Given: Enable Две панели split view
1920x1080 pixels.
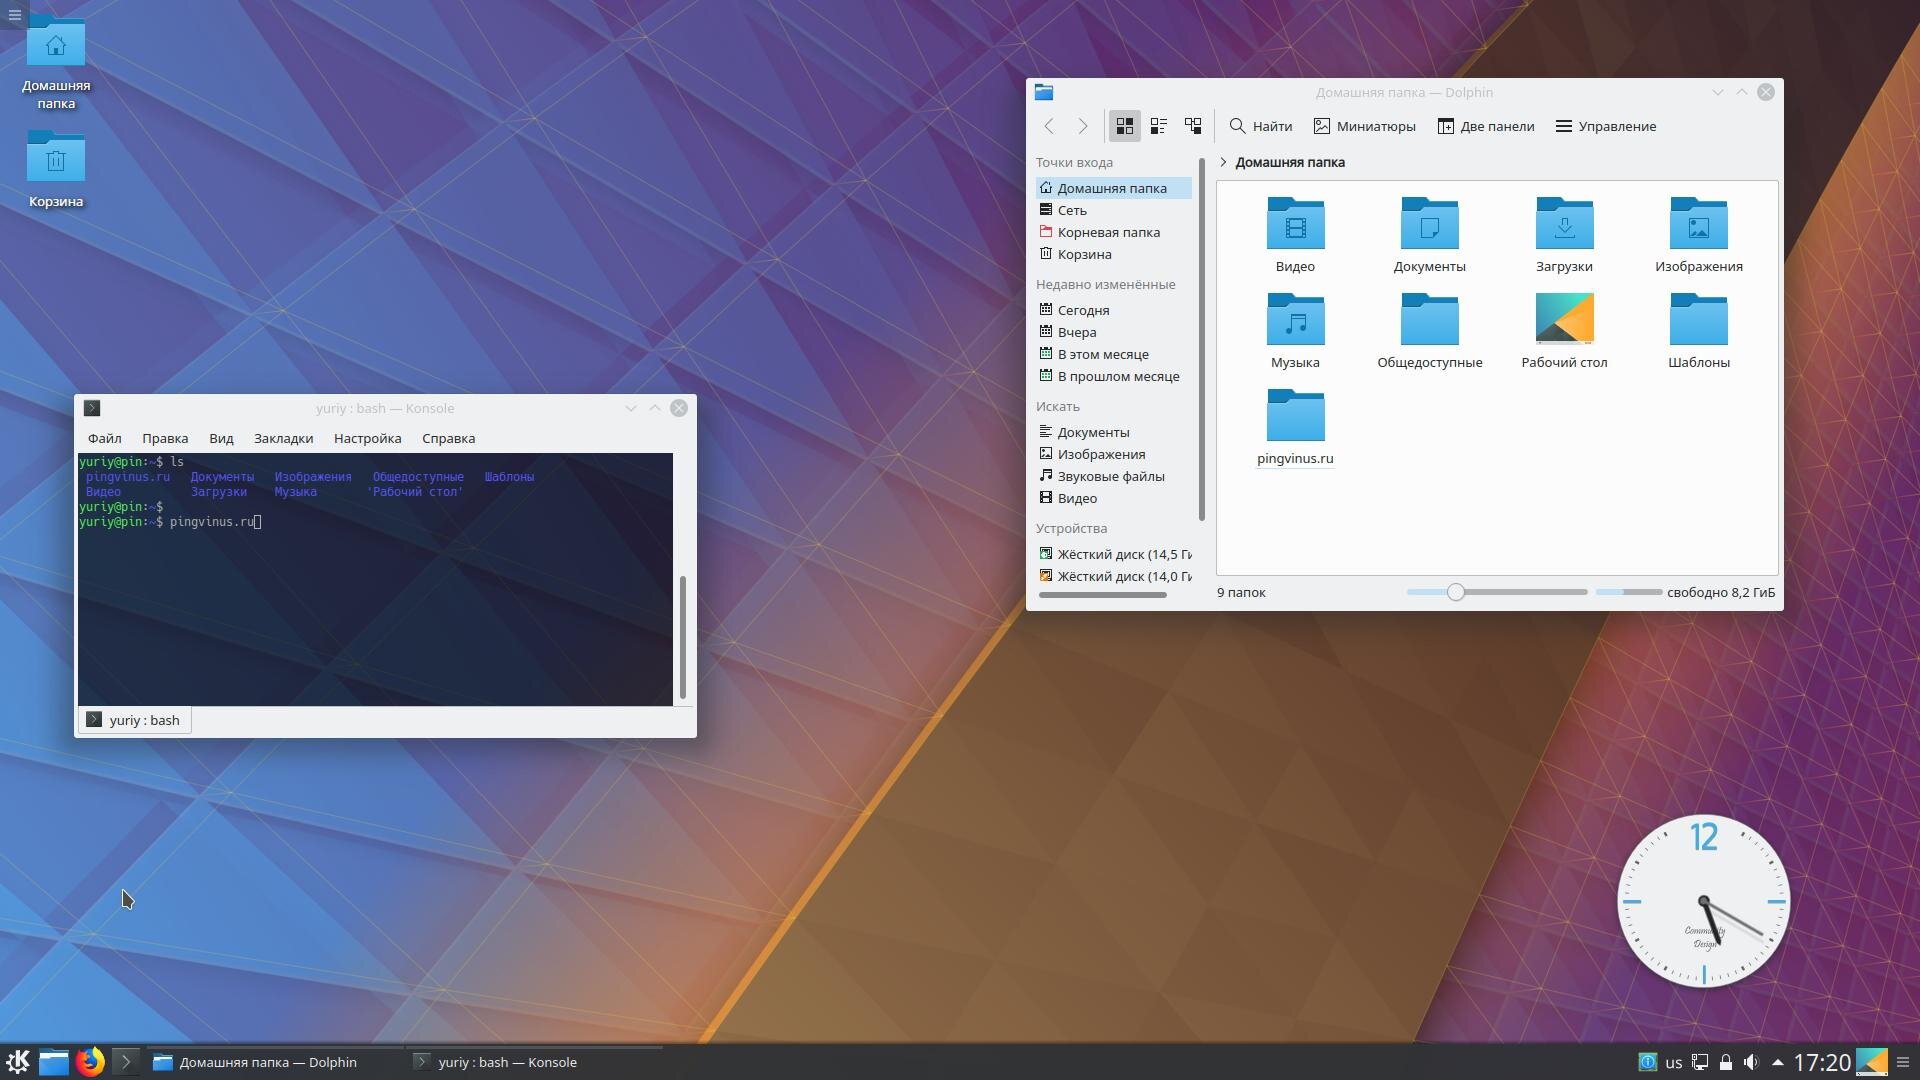Looking at the screenshot, I should (x=1485, y=126).
